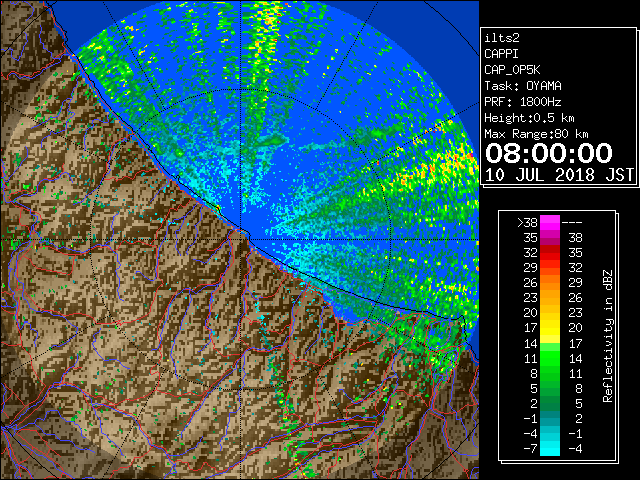Pick the magenta >38 dBZ color swatch
Image resolution: width=640 pixels, height=480 pixels.
click(550, 223)
